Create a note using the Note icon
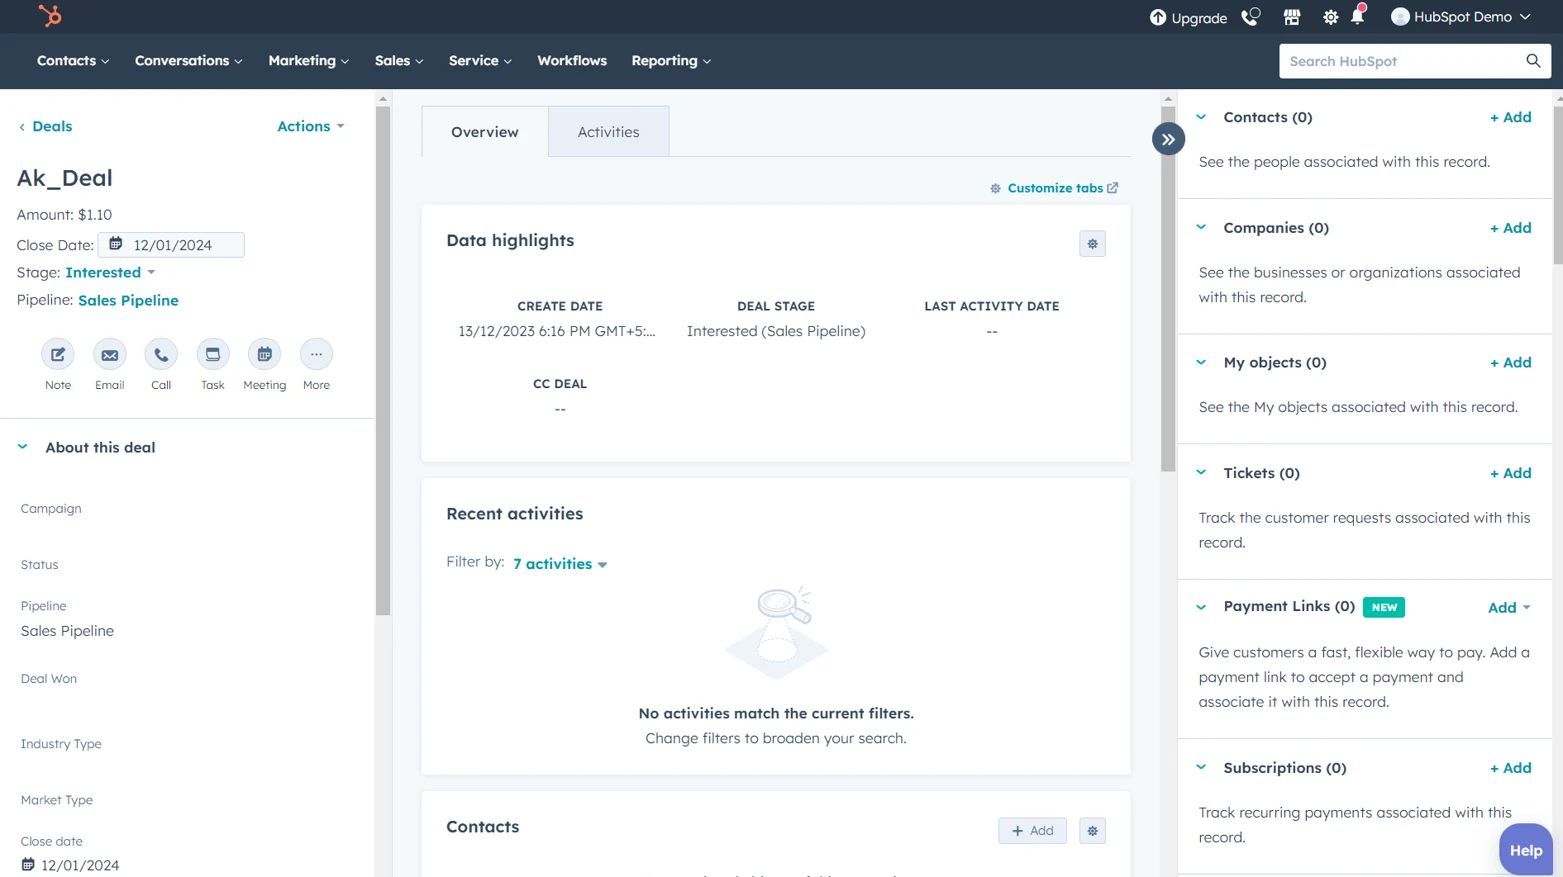Screen dimensions: 1563x877 click(x=57, y=354)
